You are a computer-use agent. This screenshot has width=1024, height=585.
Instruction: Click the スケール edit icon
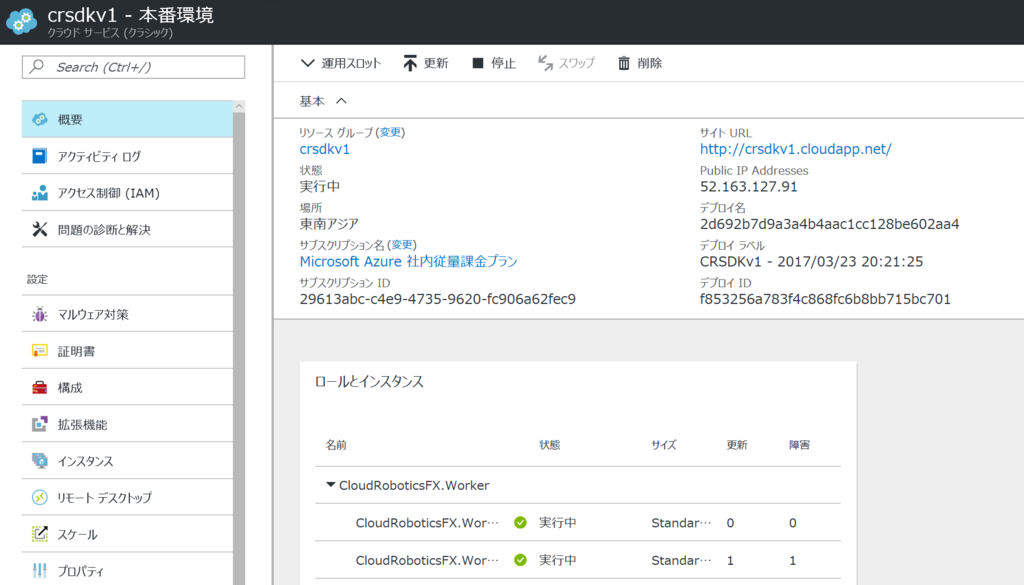coord(39,534)
